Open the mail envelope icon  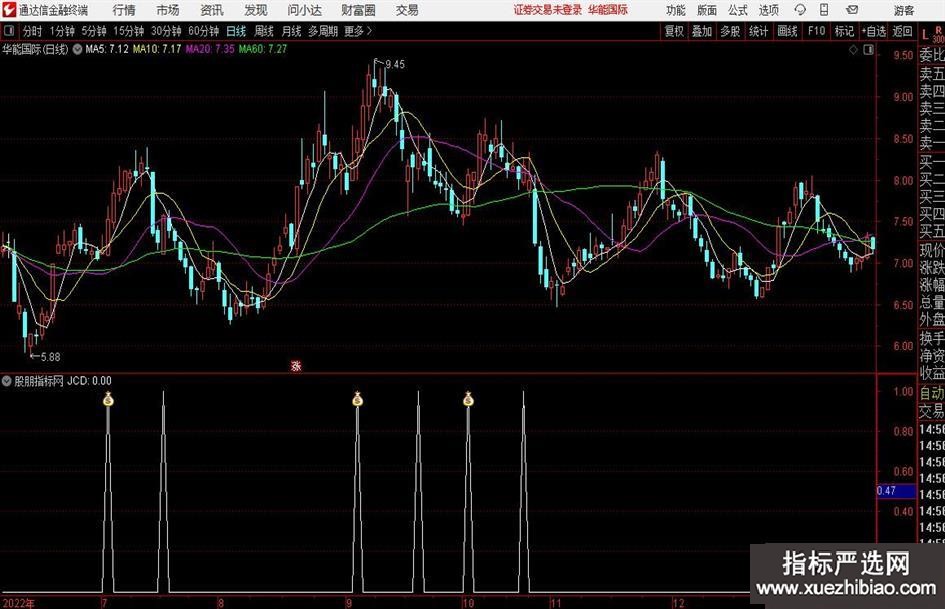point(852,10)
